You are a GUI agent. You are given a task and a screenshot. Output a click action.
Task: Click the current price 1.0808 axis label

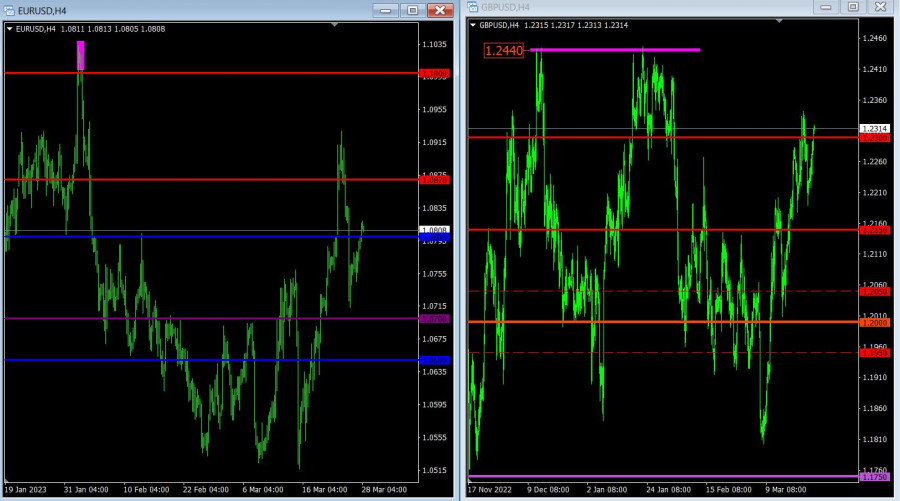(x=435, y=230)
